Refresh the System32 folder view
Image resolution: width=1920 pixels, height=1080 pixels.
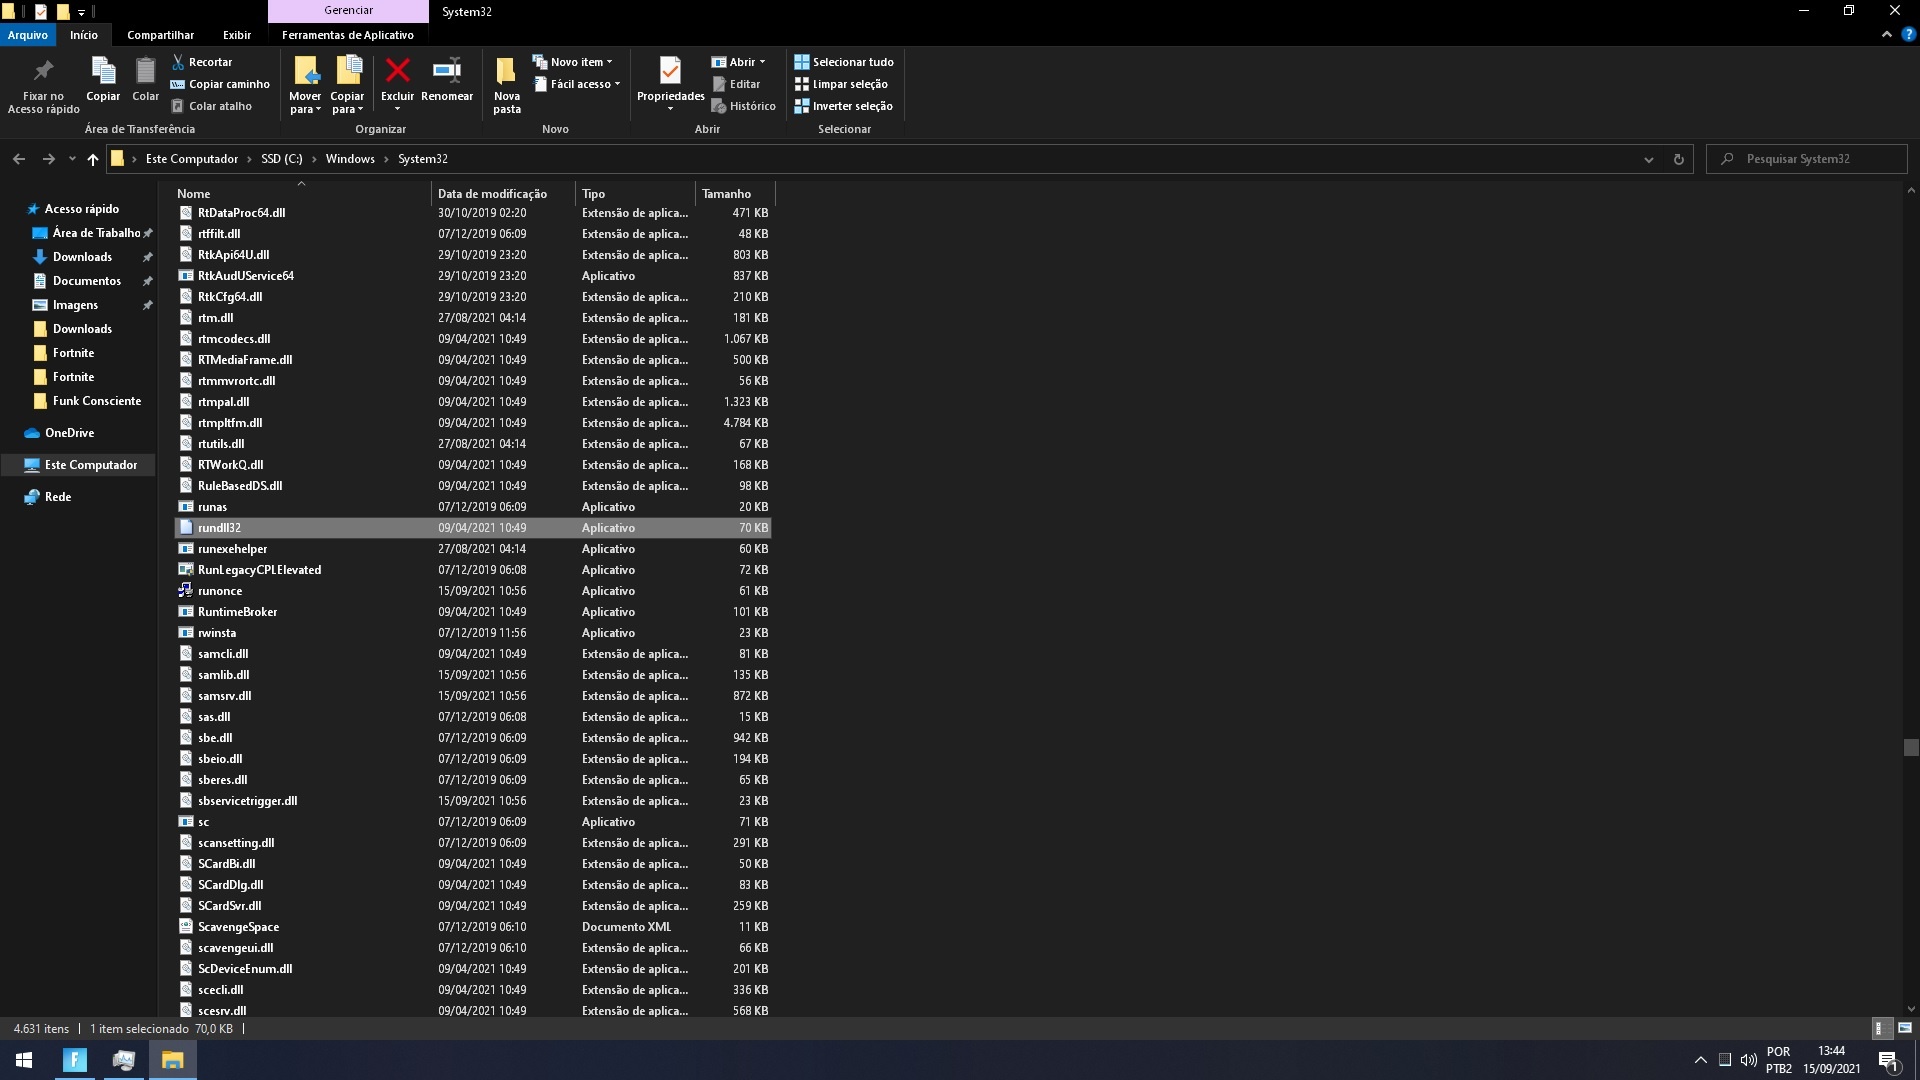1679,159
